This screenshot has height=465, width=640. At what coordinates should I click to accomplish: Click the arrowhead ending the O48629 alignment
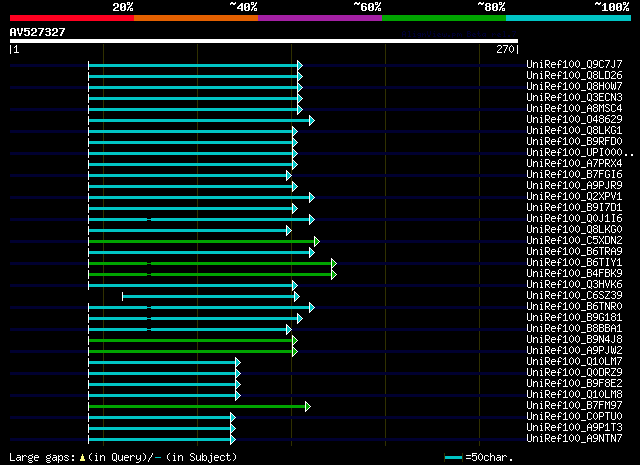click(312, 120)
